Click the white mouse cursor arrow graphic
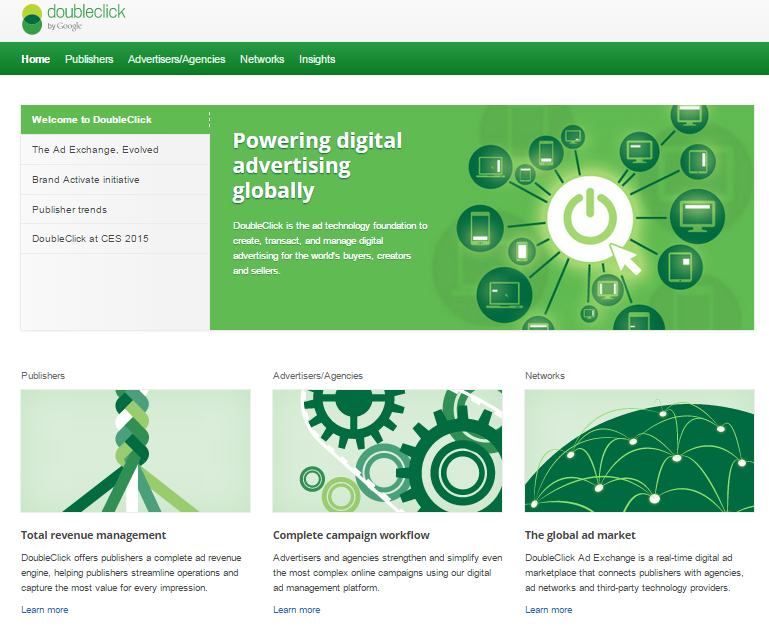The width and height of the screenshot is (769, 634). [626, 257]
